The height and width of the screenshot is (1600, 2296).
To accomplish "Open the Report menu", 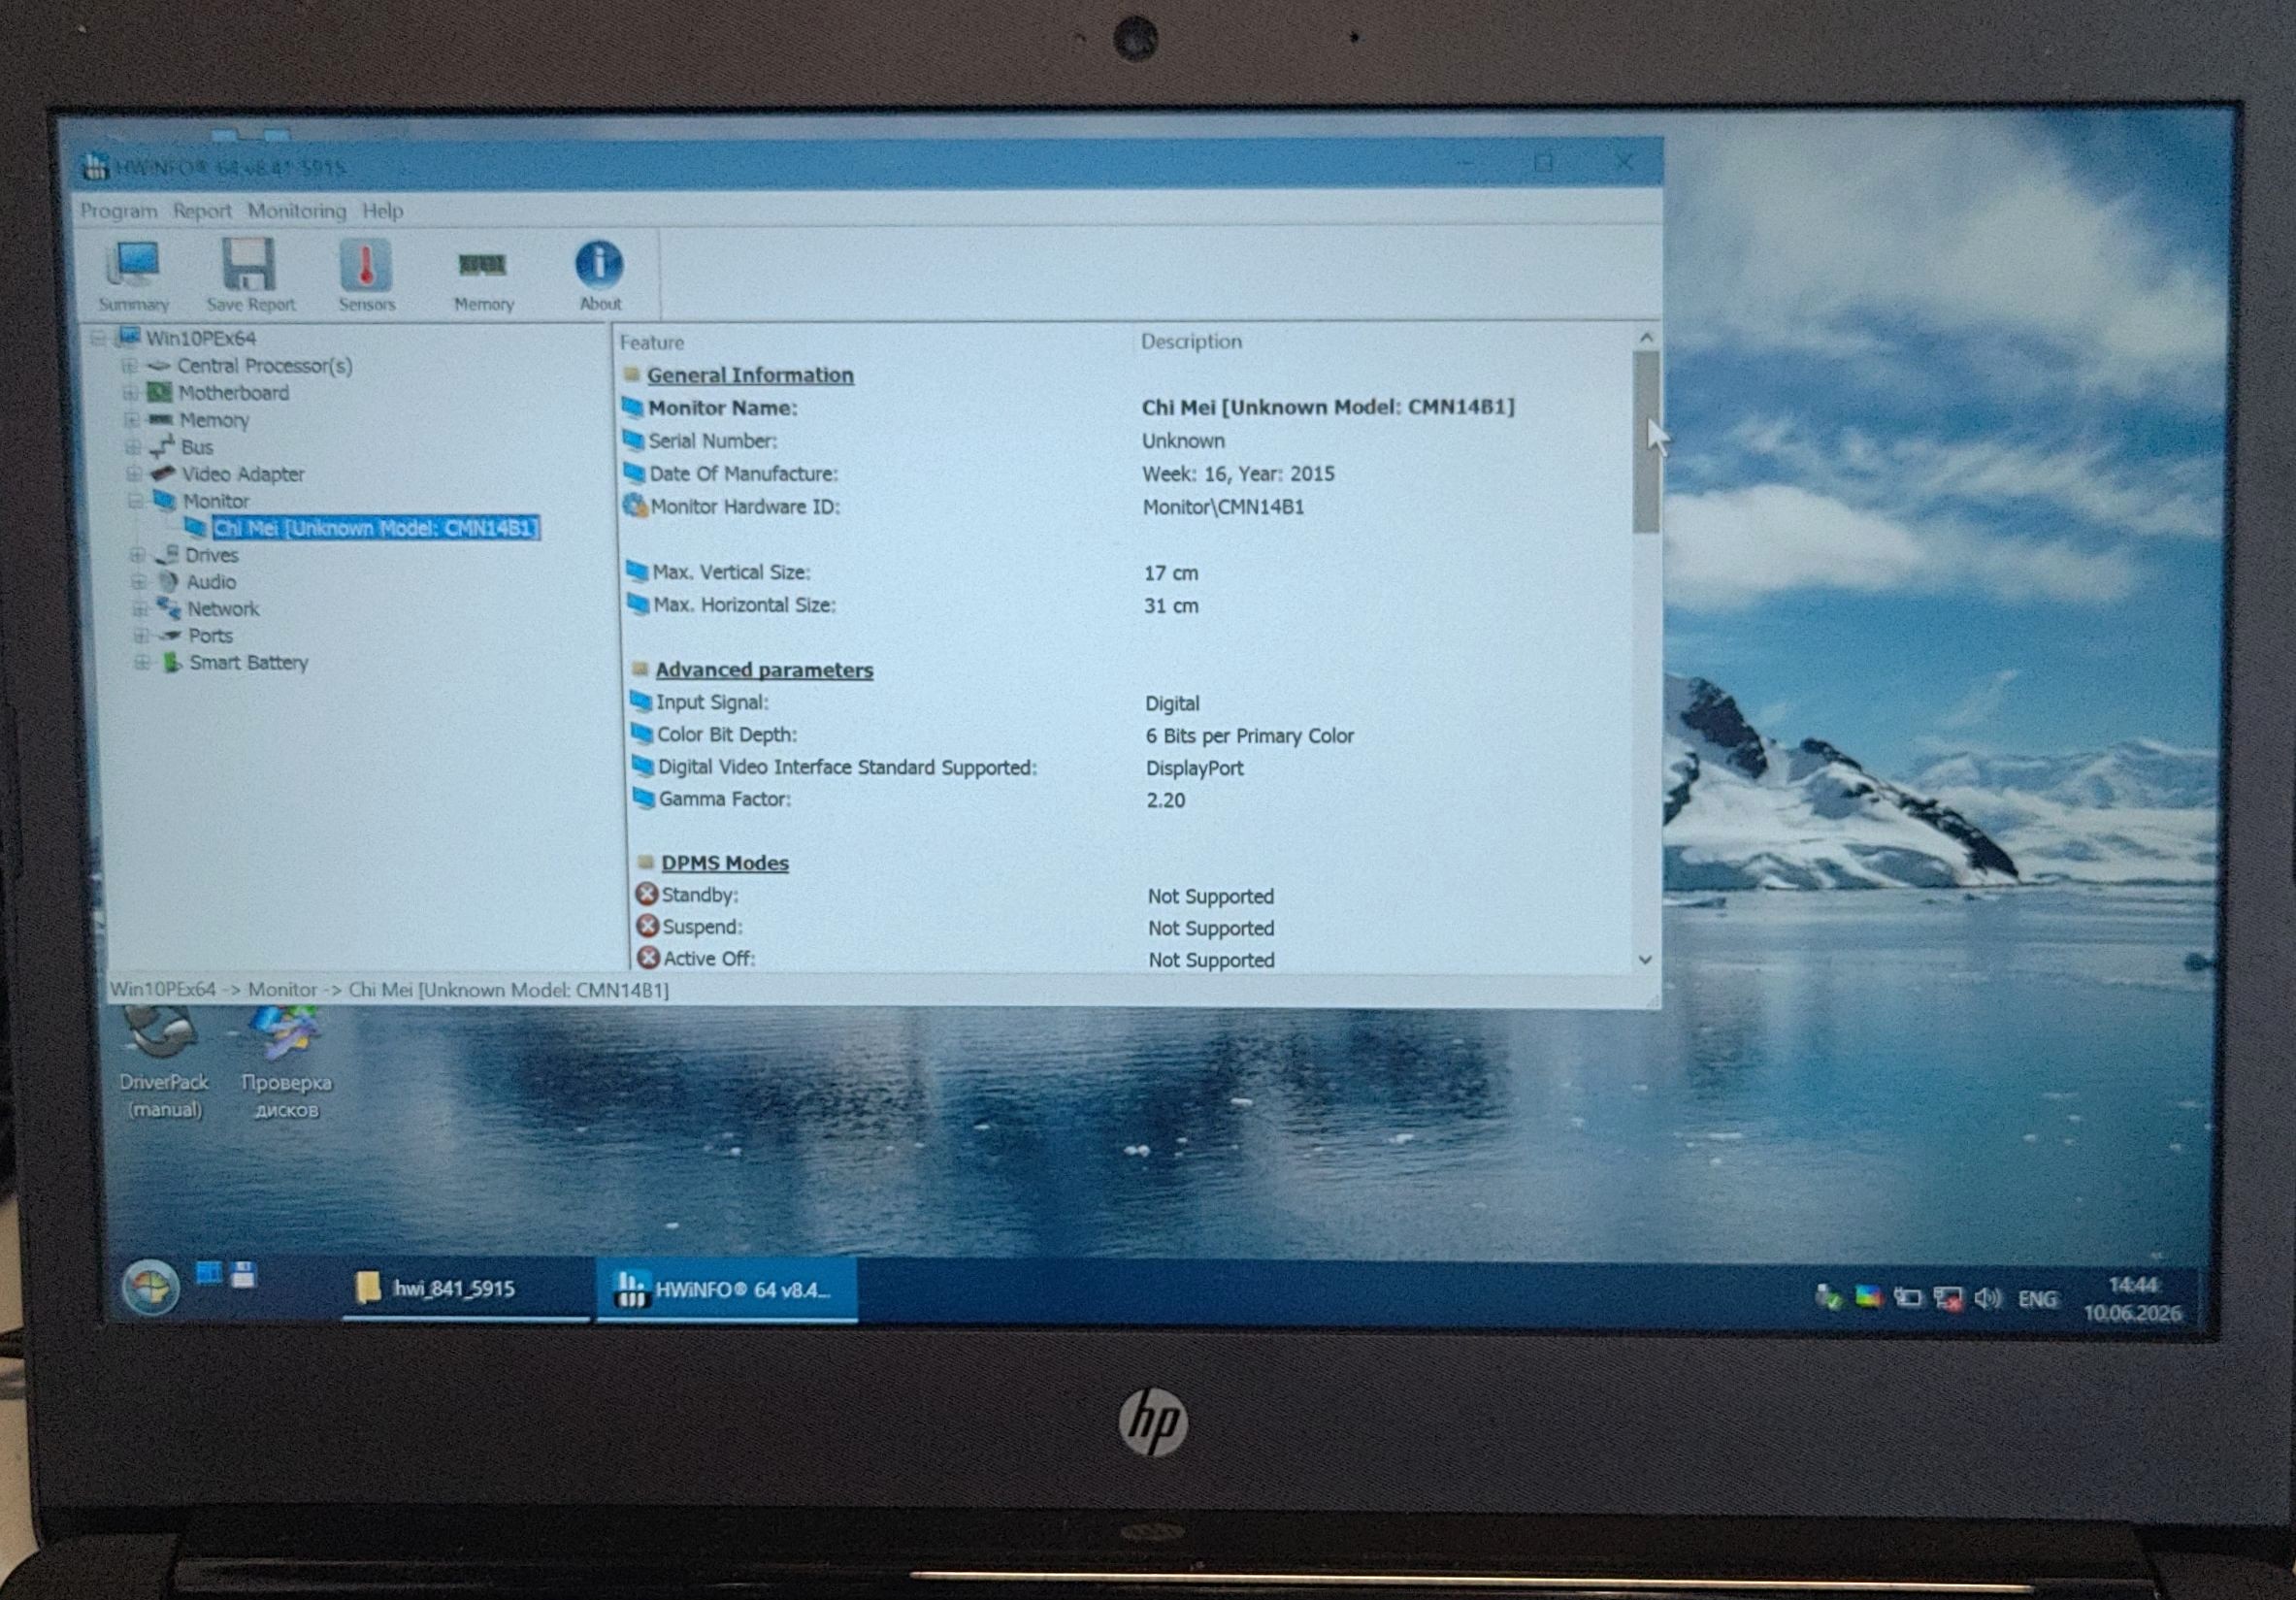I will coord(202,211).
